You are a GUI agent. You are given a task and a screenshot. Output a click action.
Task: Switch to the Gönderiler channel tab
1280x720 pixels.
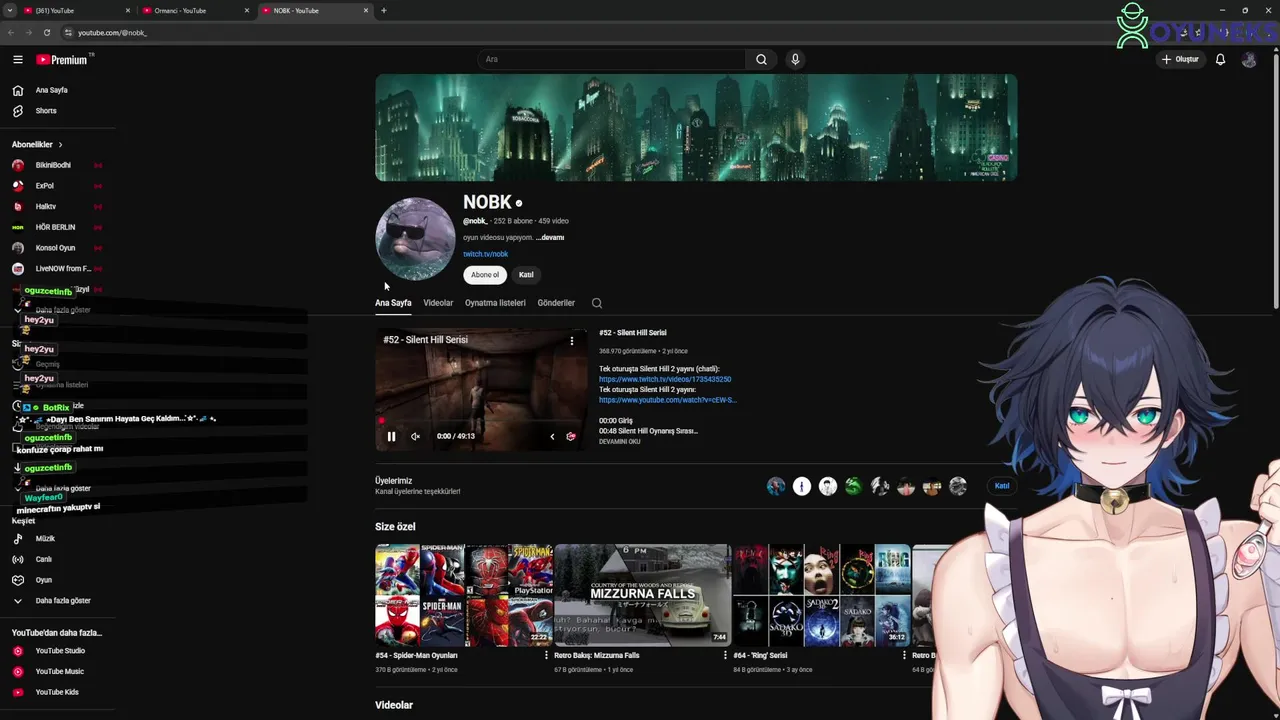tap(556, 303)
